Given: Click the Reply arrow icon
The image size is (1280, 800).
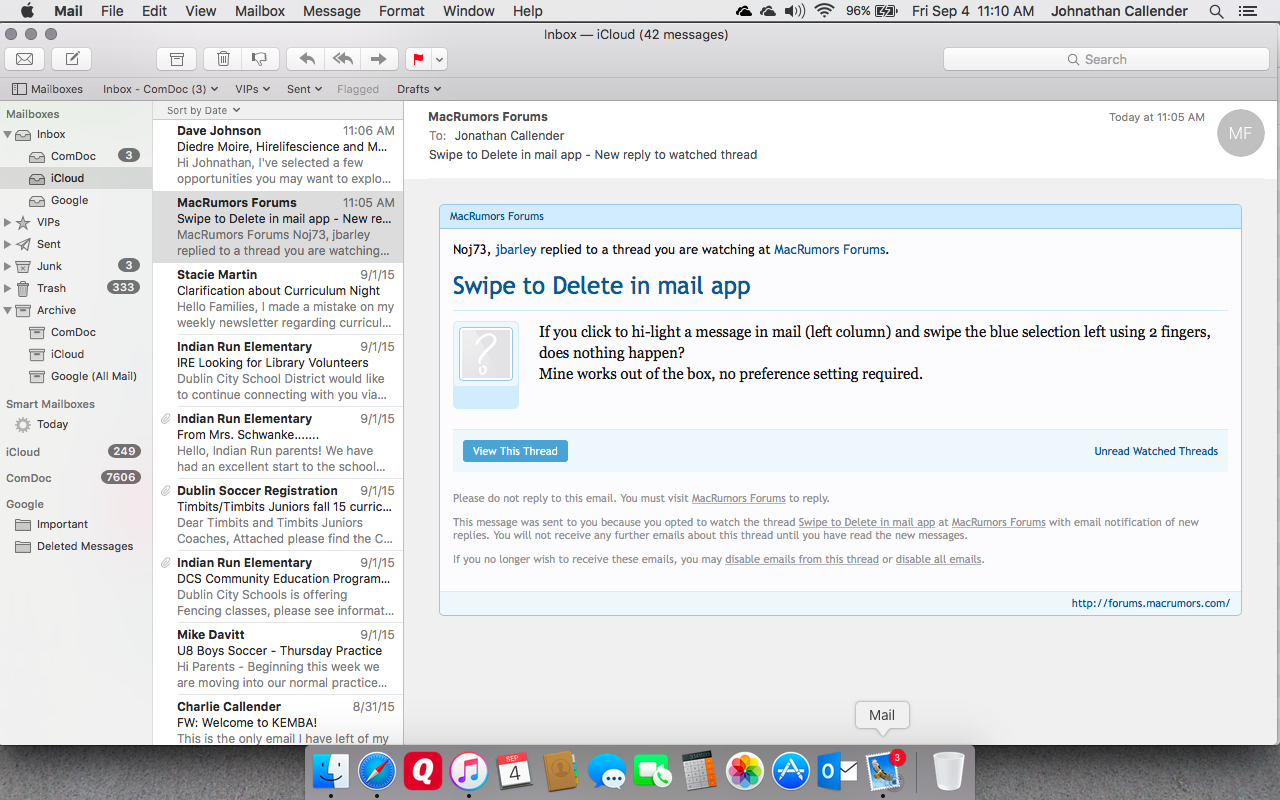Looking at the screenshot, I should (x=307, y=59).
